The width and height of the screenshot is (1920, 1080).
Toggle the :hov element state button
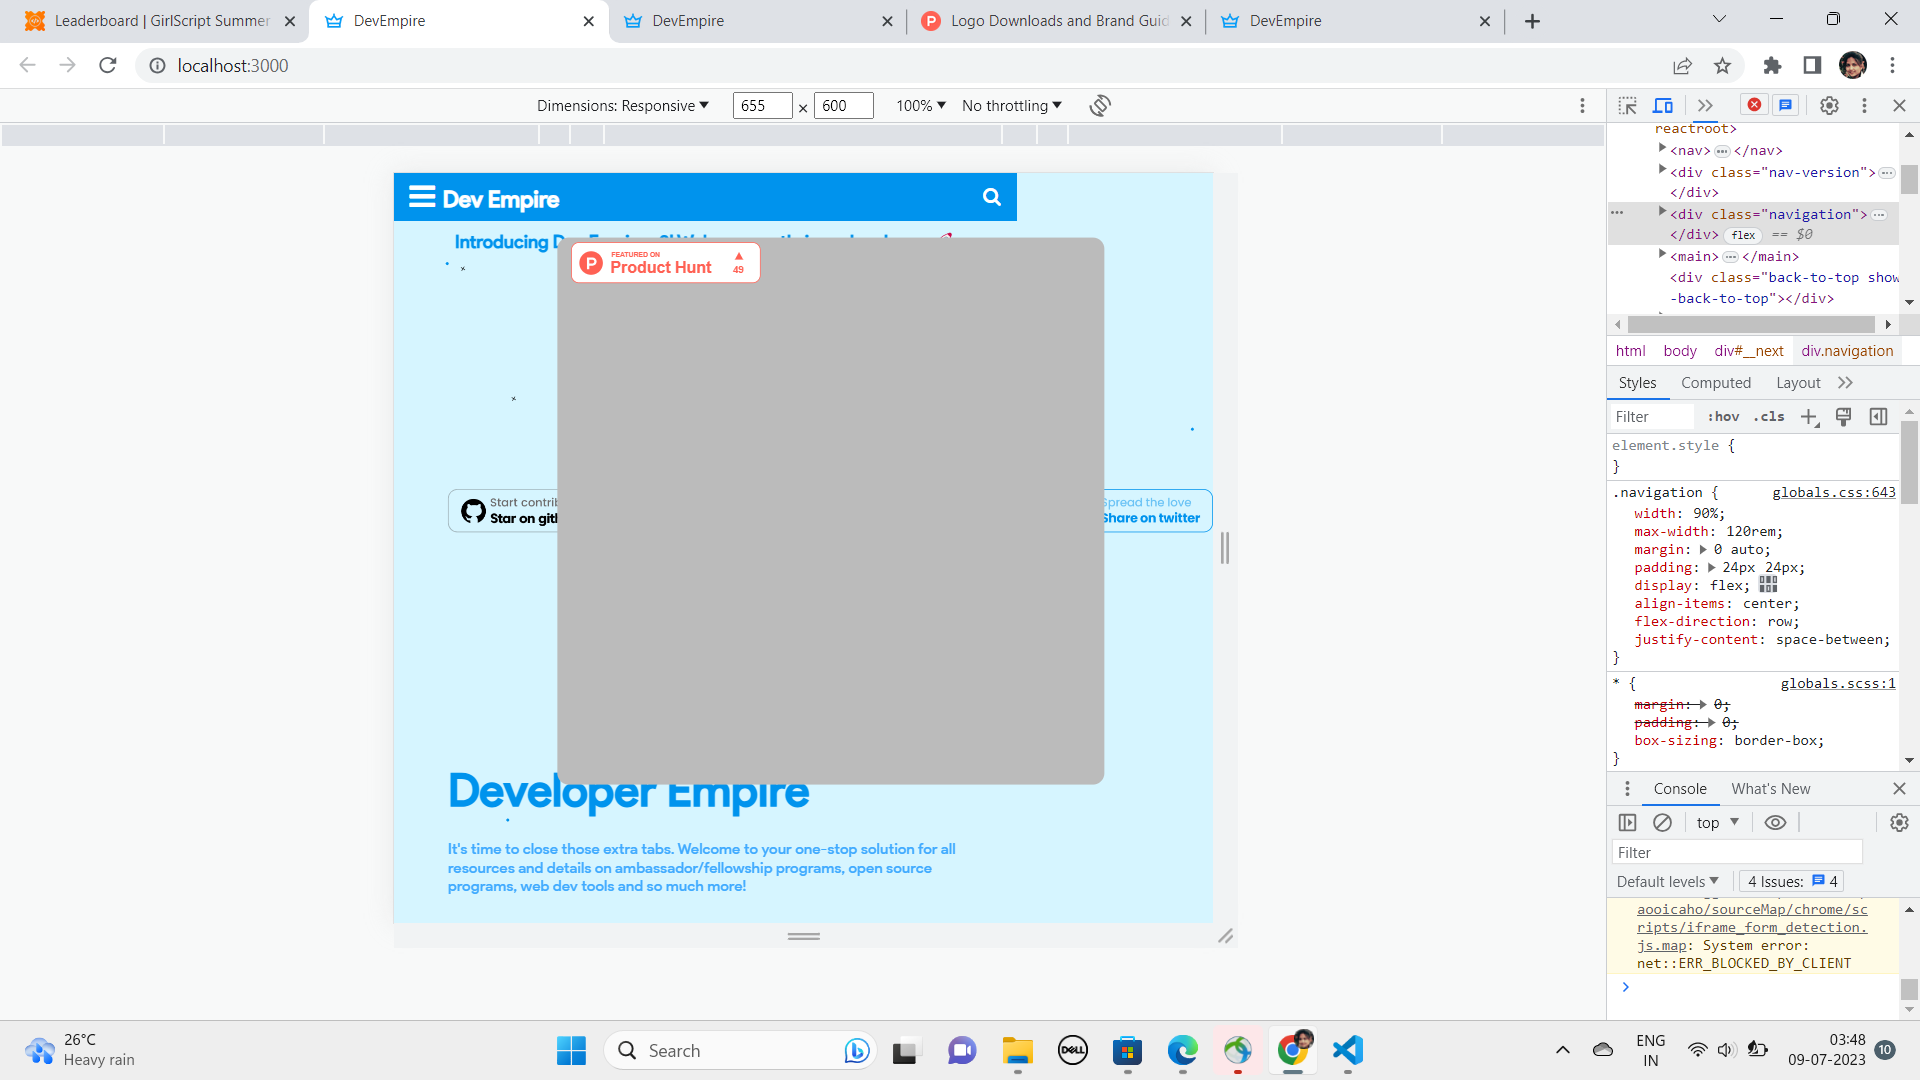click(1723, 417)
